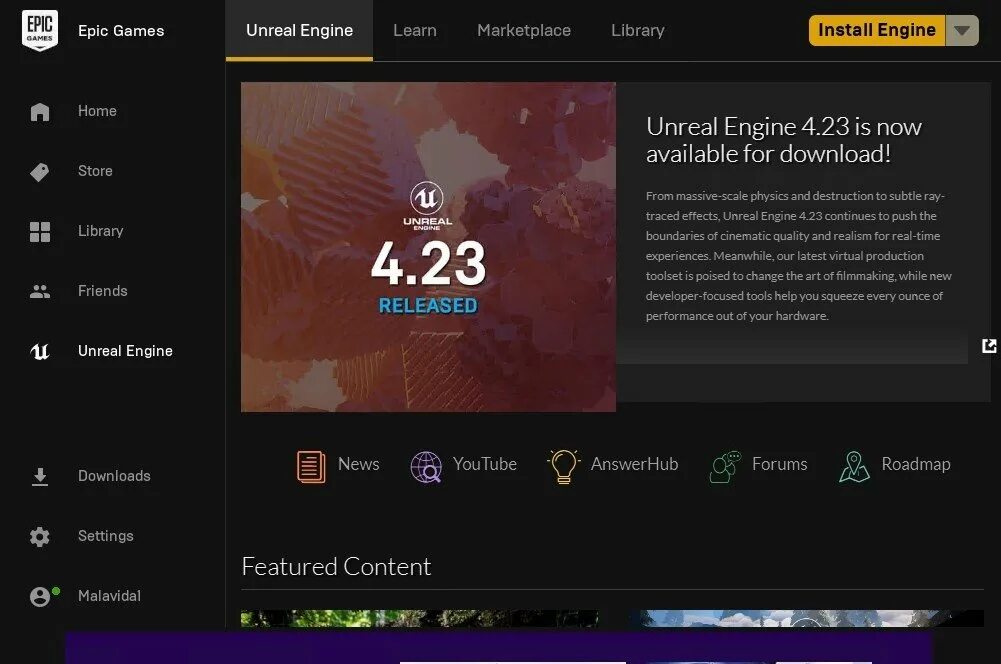Image resolution: width=1001 pixels, height=664 pixels.
Task: Click the Home house icon in sidebar
Action: click(x=40, y=112)
